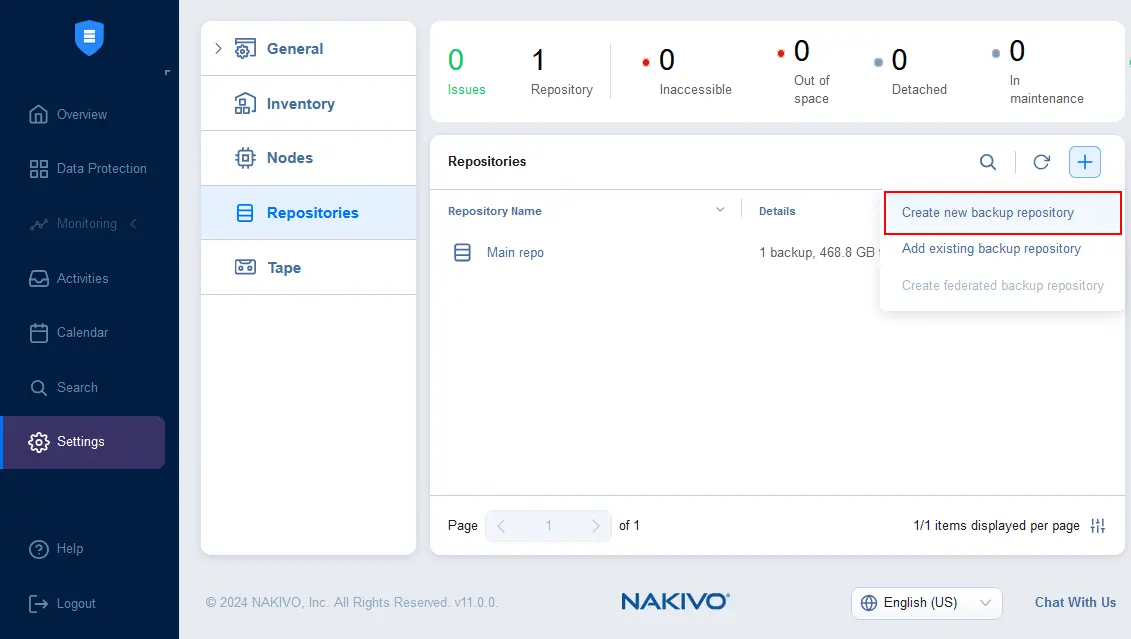
Task: Click the Inaccessible status counter
Action: pyautogui.click(x=687, y=71)
